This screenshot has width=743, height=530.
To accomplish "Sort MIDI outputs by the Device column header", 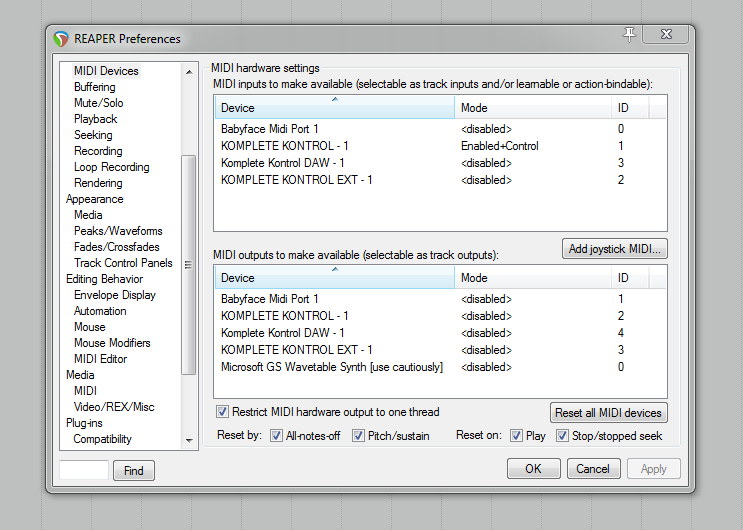I will 335,278.
